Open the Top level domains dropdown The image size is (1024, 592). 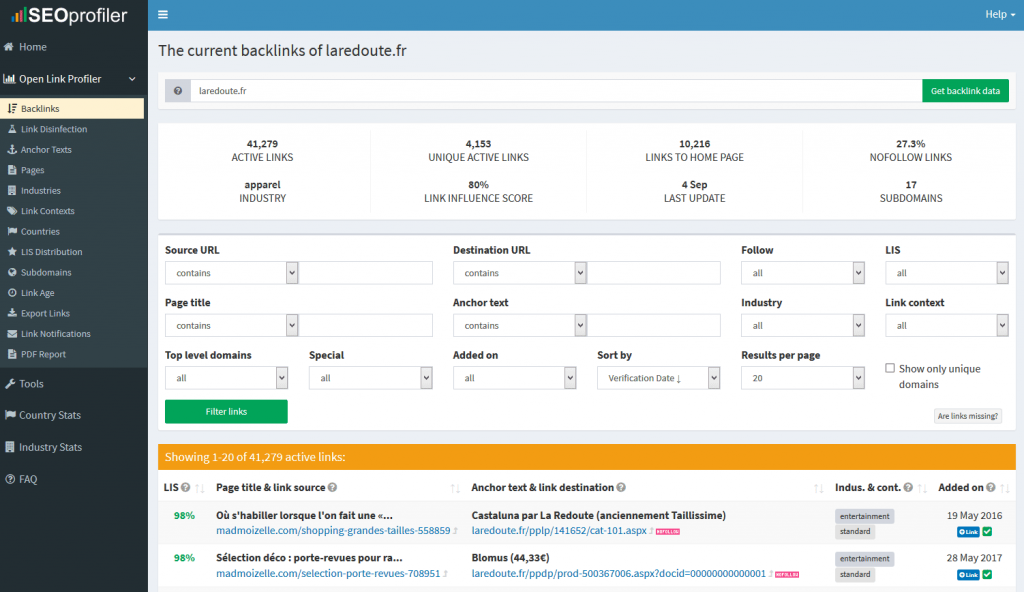coord(227,378)
